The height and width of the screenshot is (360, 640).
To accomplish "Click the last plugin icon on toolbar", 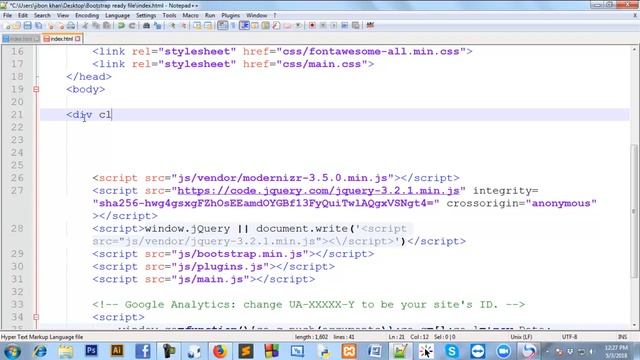I will 370,26.
